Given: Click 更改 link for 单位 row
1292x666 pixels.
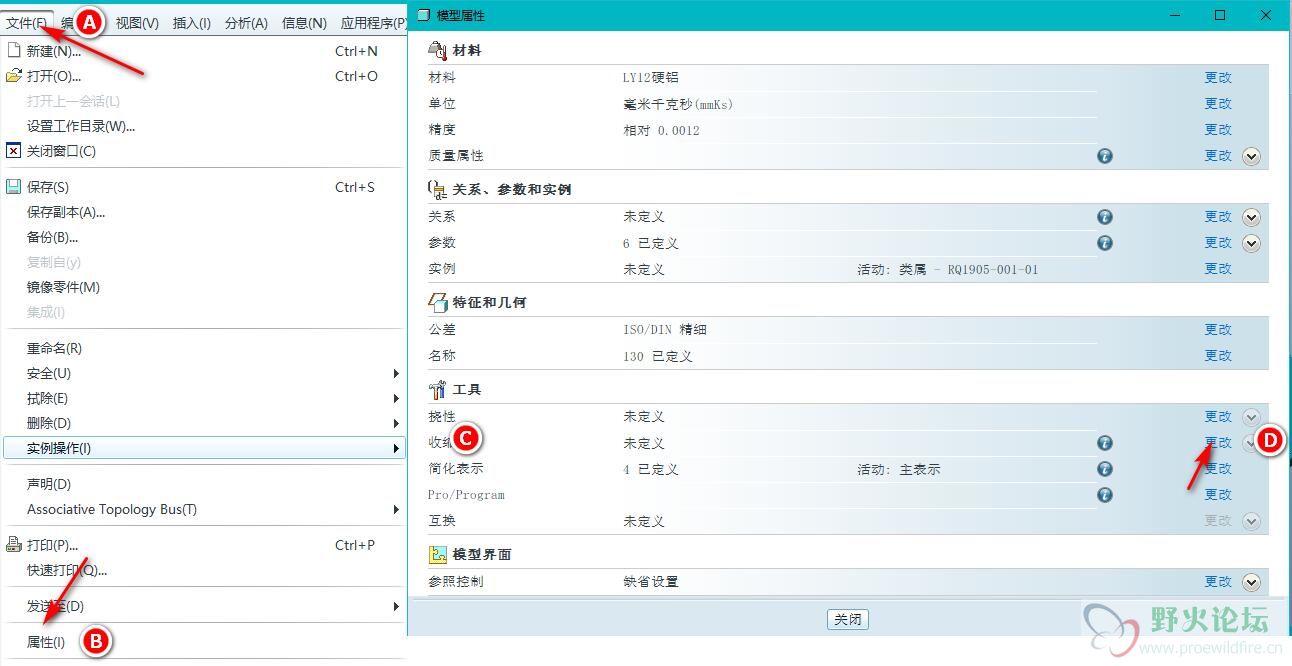Looking at the screenshot, I should (x=1218, y=104).
